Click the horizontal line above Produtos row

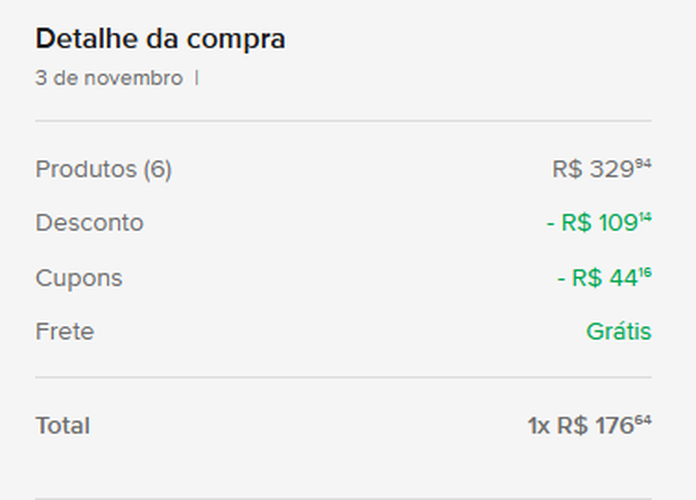343,121
